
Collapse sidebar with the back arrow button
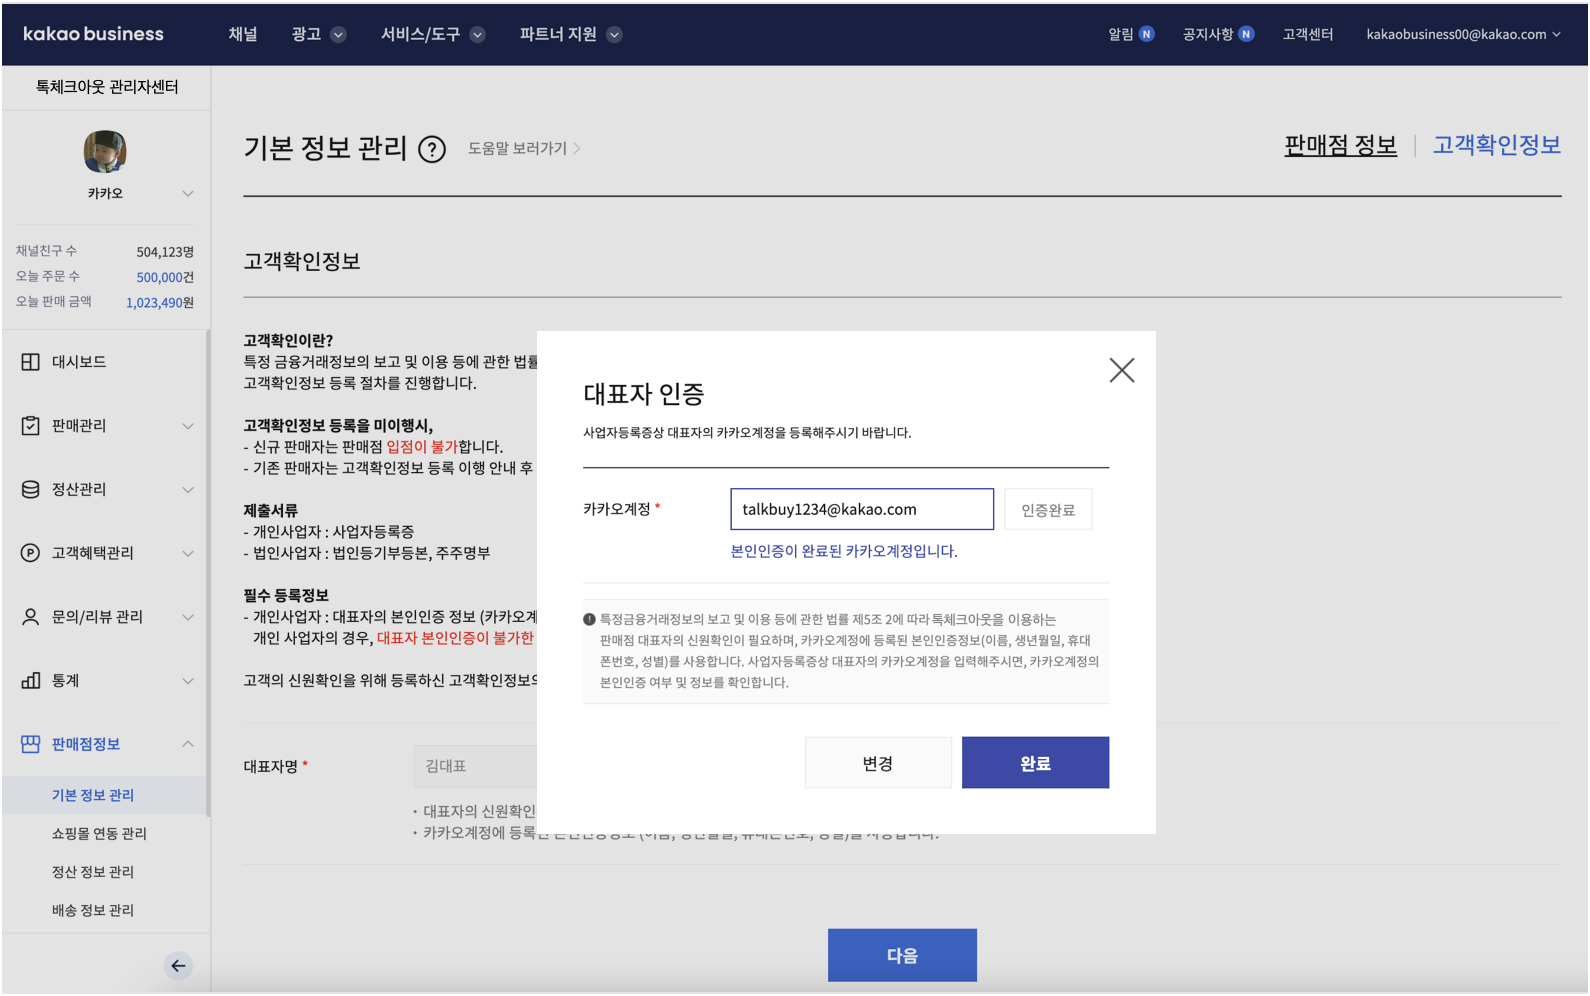tap(177, 965)
